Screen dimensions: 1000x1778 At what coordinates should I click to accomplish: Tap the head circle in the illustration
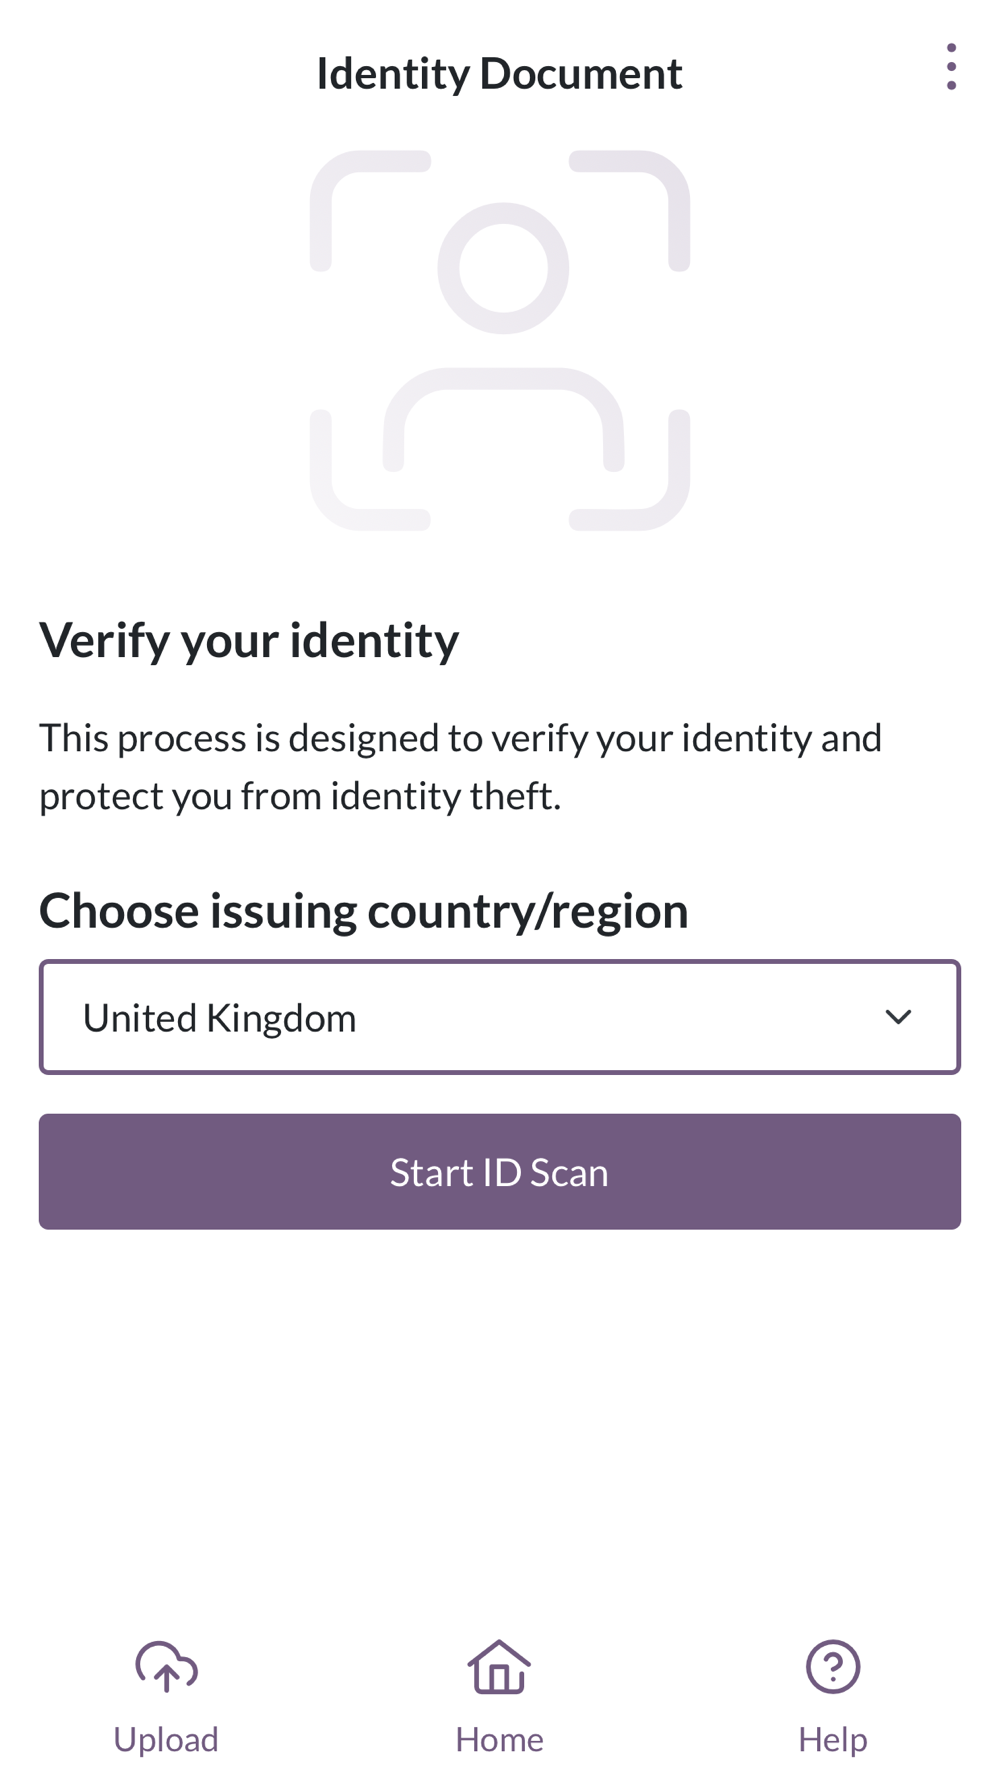coord(503,268)
